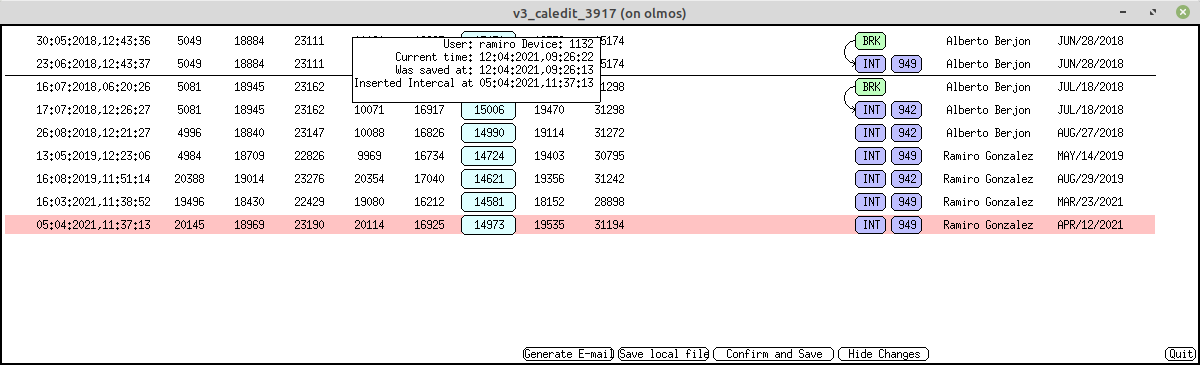Select INT tag in 16:03:2021 row
Viewport: 1200px width, 365px height.
871,202
